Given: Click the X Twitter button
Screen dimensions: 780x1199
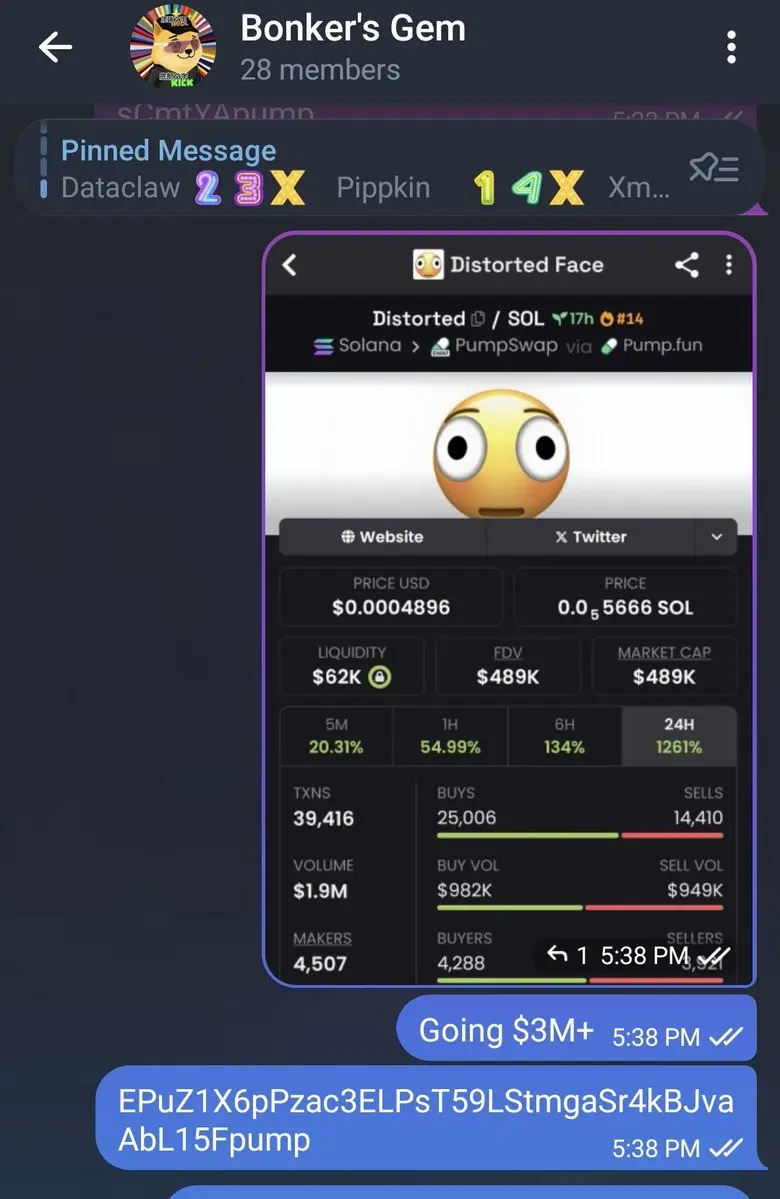Looking at the screenshot, I should [x=590, y=537].
